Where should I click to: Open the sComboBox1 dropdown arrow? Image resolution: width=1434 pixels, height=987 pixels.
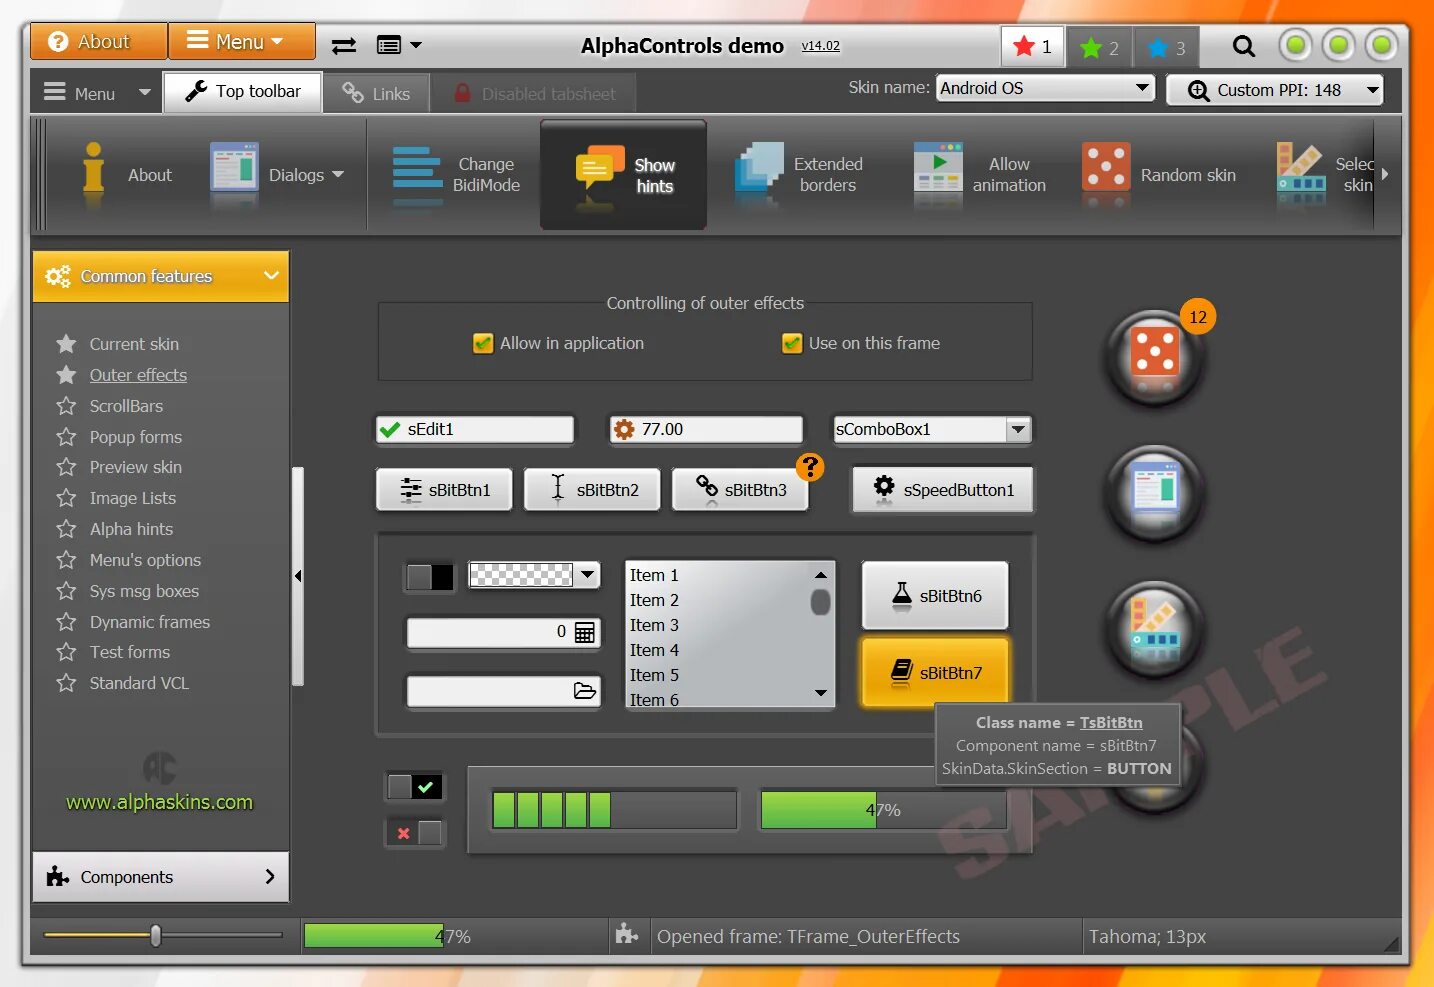click(1018, 429)
